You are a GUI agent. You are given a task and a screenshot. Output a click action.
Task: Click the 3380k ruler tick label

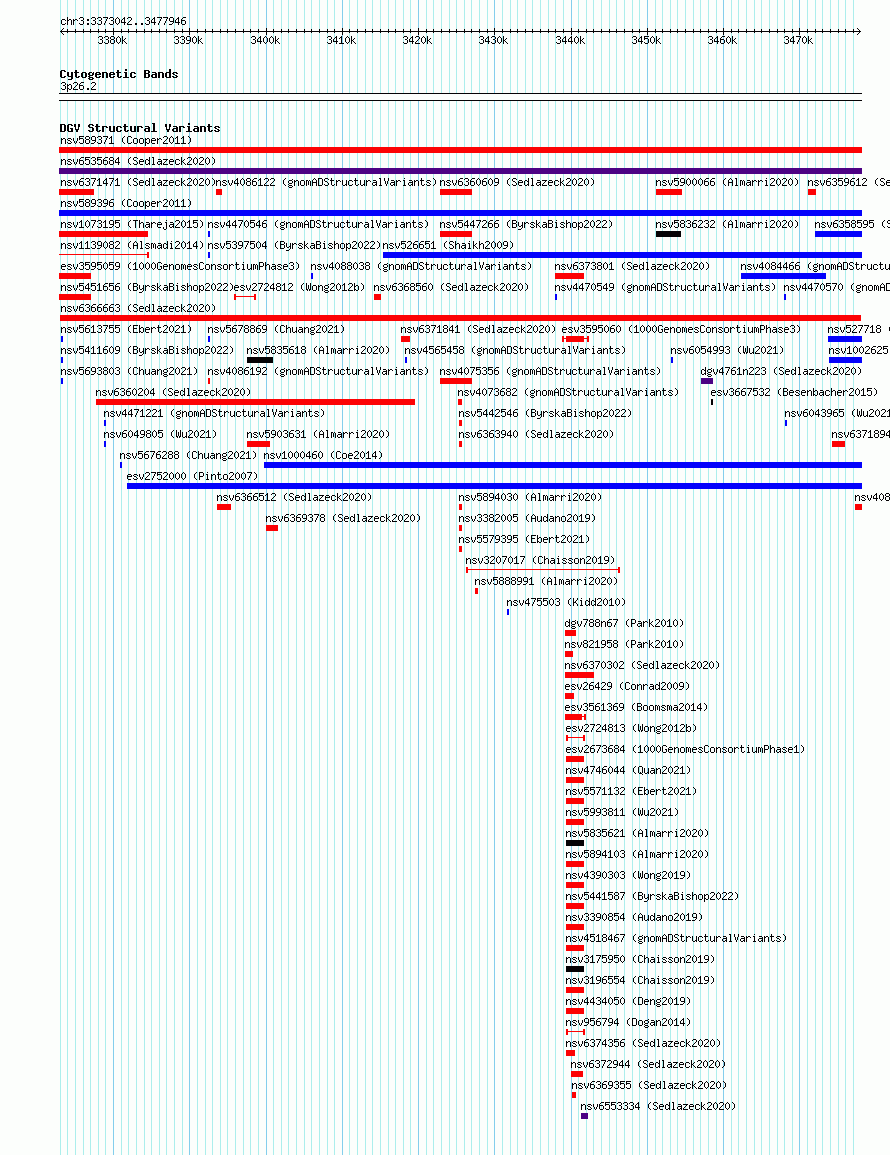[x=112, y=41]
